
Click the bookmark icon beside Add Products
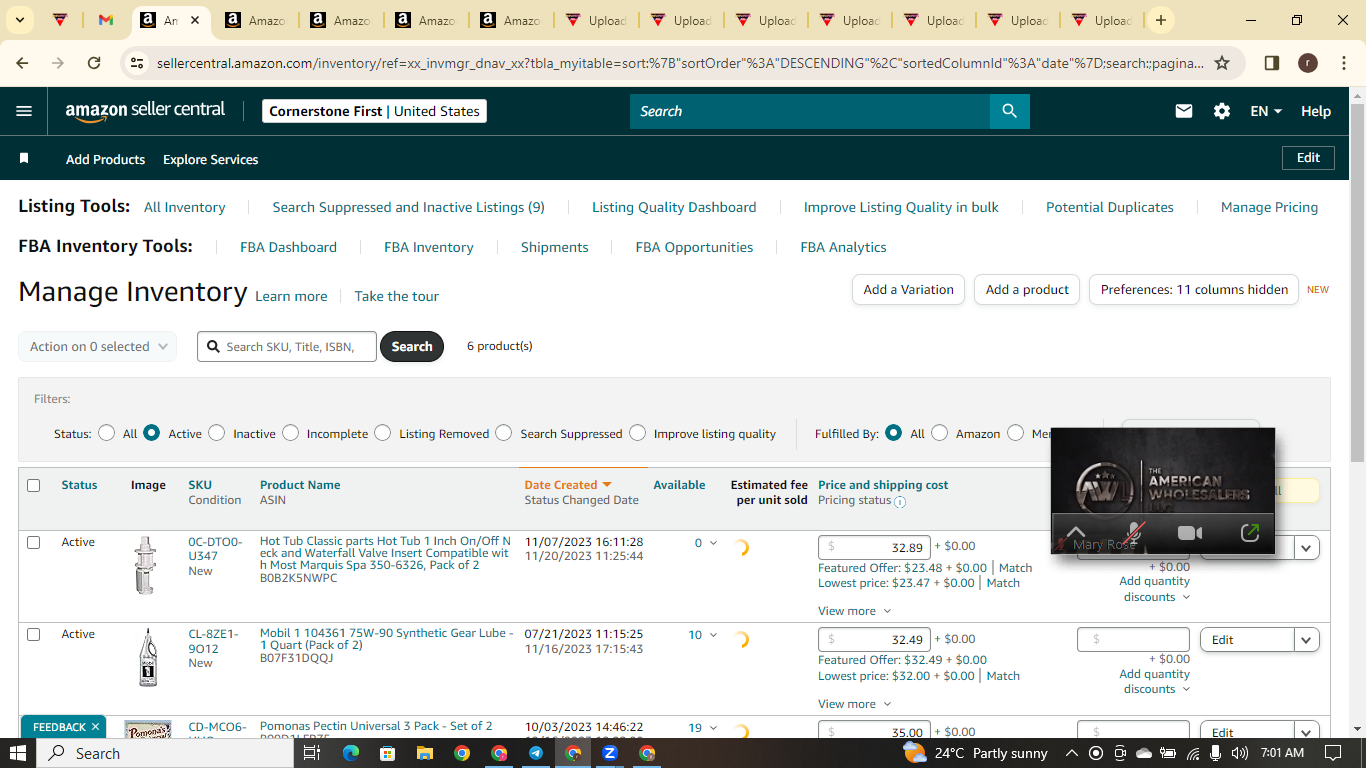24,159
